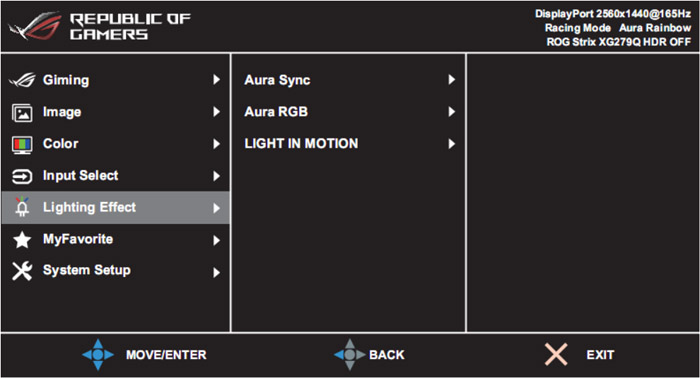
Task: Click the Input Select arrow-box icon
Action: tap(22, 176)
